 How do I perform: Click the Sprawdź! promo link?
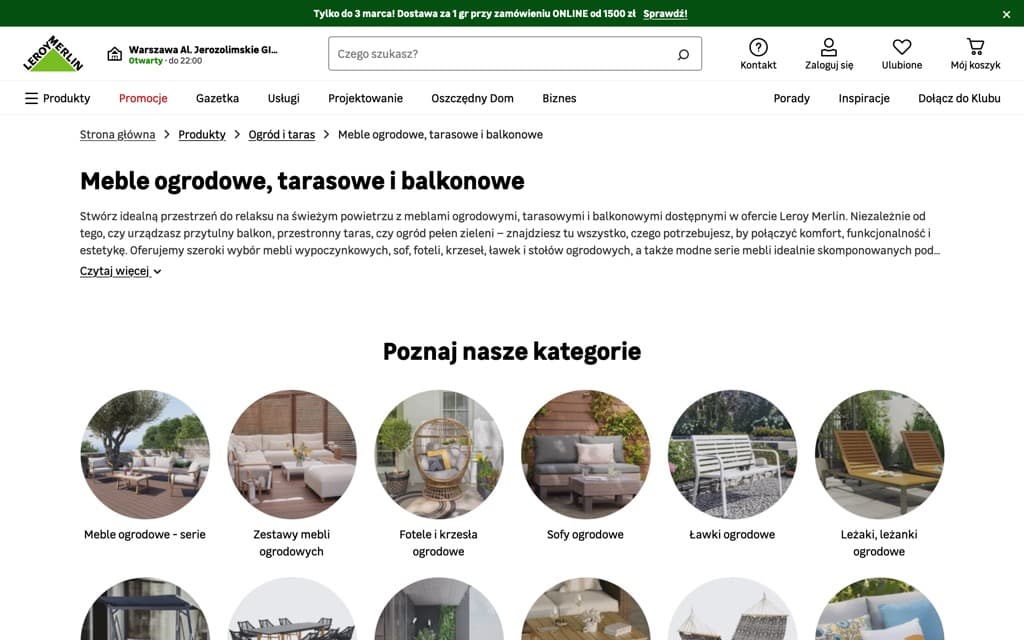coord(666,13)
